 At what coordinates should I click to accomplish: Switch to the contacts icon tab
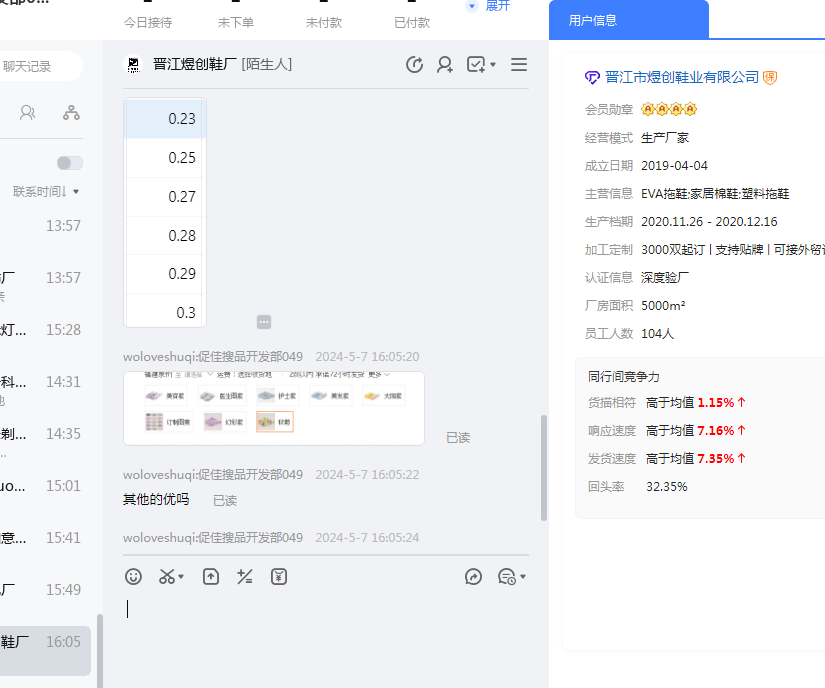click(x=27, y=113)
